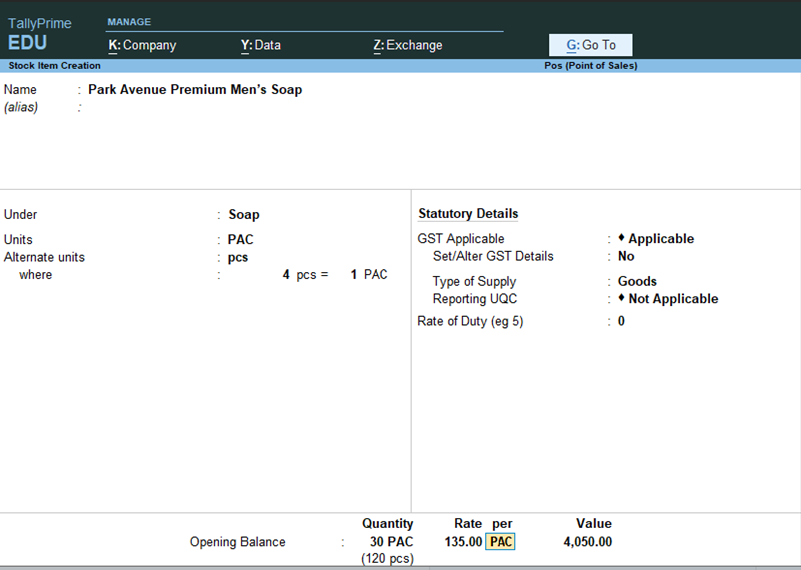Change Type of Supply value Goods

(637, 281)
